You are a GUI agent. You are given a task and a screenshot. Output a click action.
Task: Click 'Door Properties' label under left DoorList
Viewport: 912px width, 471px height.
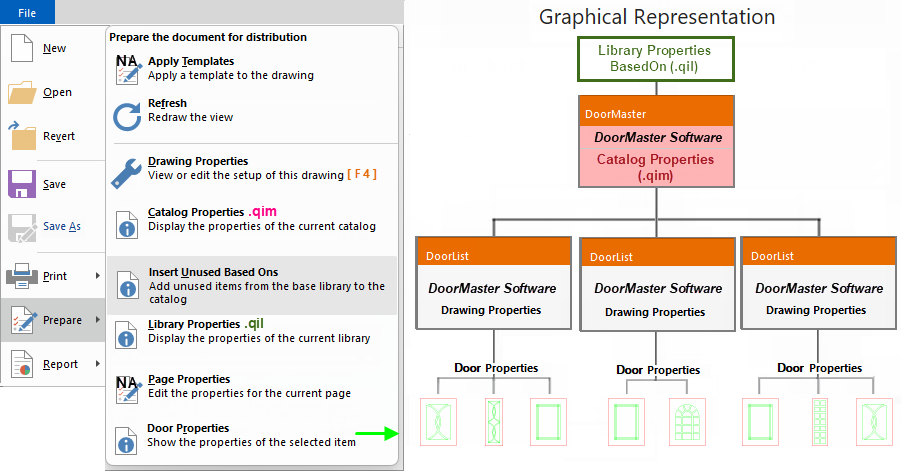(496, 368)
